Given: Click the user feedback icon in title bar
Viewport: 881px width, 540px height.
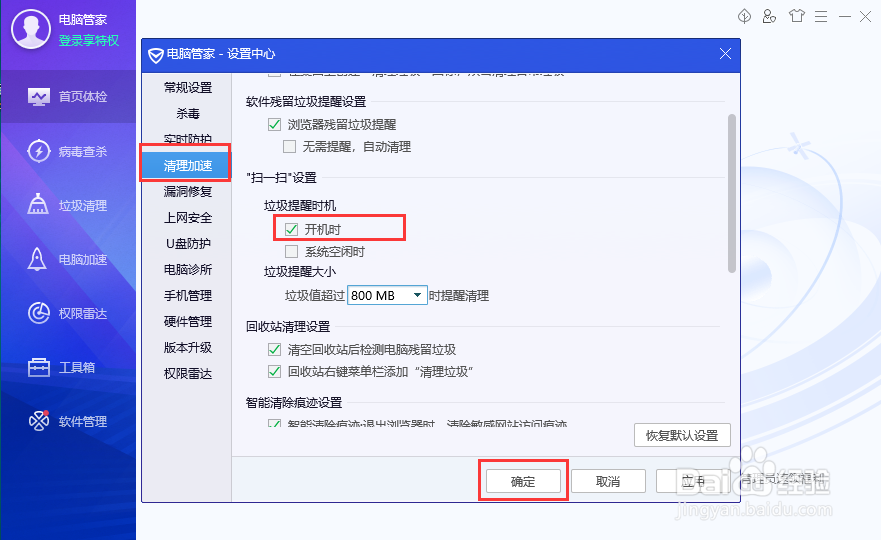Looking at the screenshot, I should 769,16.
